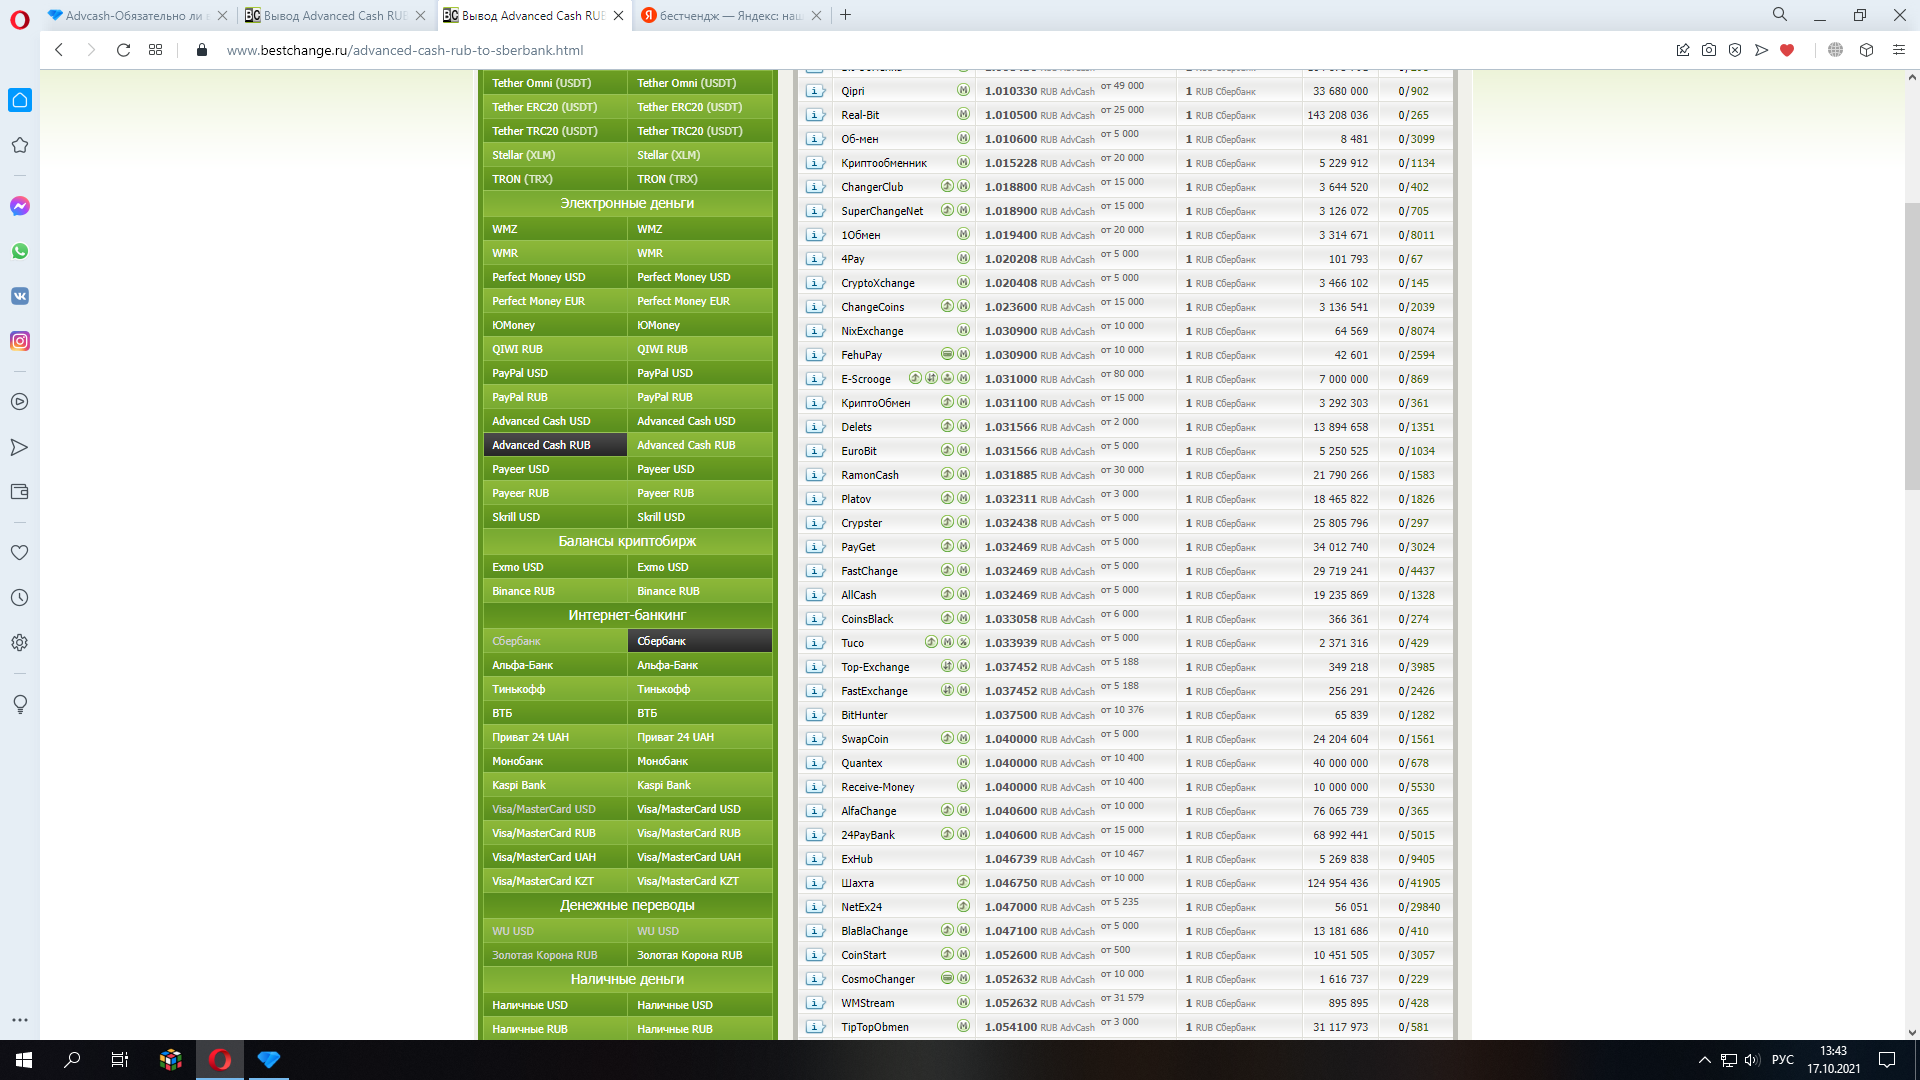Image resolution: width=1920 pixels, height=1080 pixels.
Task: Switch РУС keyboard language indicator
Action: pos(1782,1060)
